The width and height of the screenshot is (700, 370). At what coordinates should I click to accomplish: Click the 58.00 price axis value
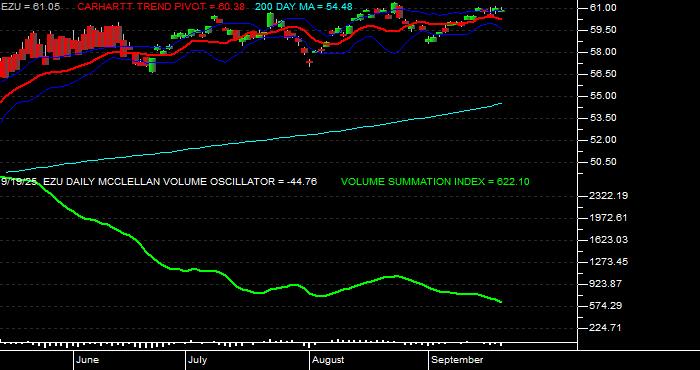tap(602, 52)
